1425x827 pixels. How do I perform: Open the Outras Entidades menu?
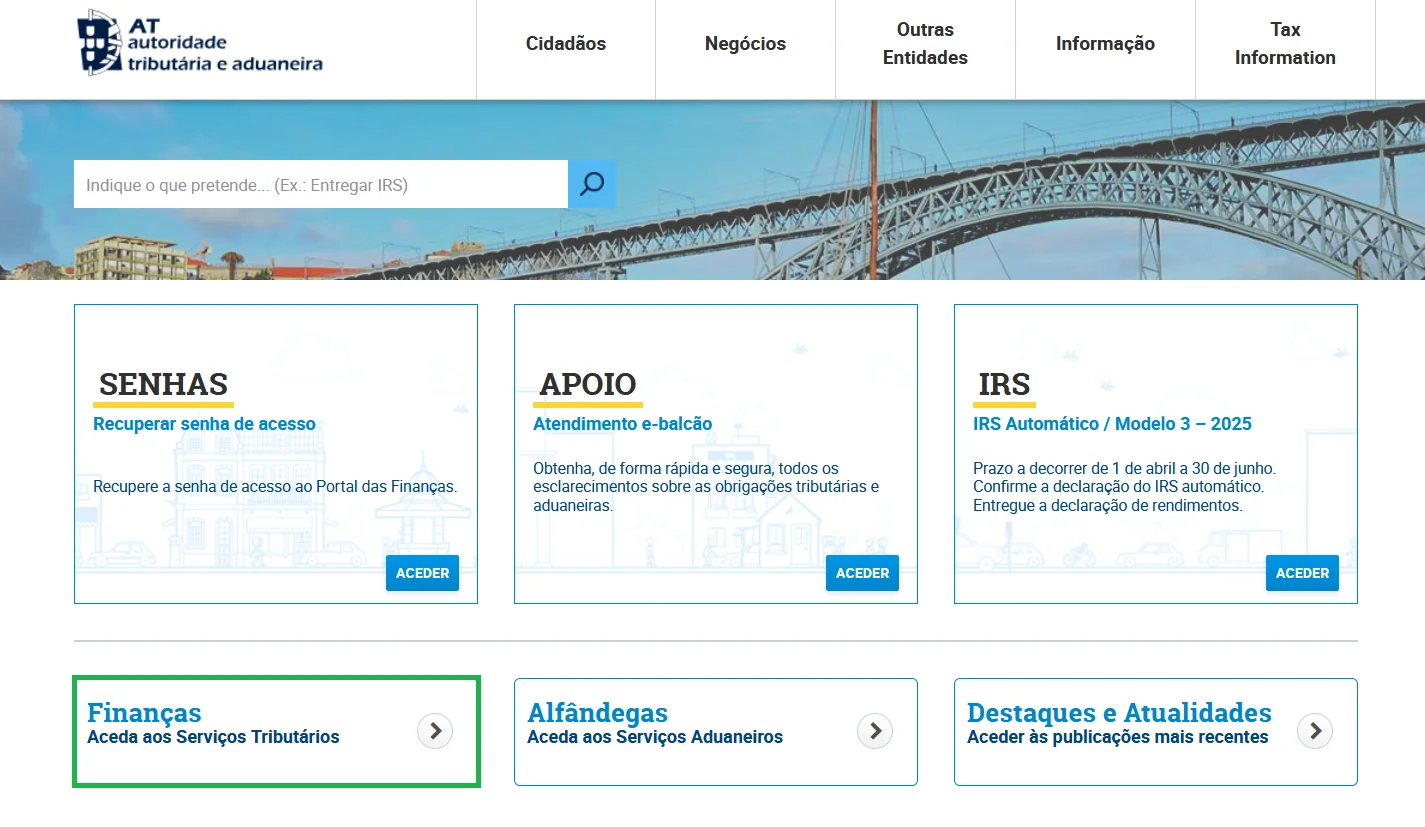coord(925,44)
